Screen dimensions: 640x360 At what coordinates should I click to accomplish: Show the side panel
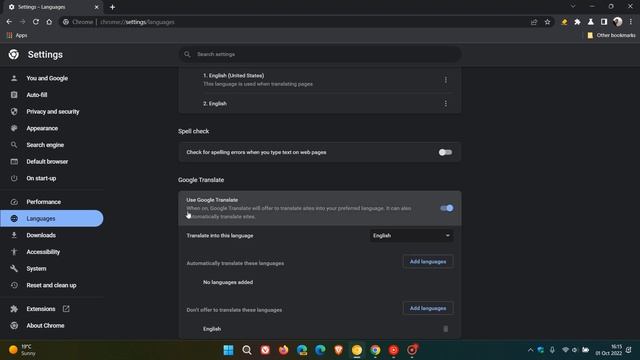[x=604, y=22]
